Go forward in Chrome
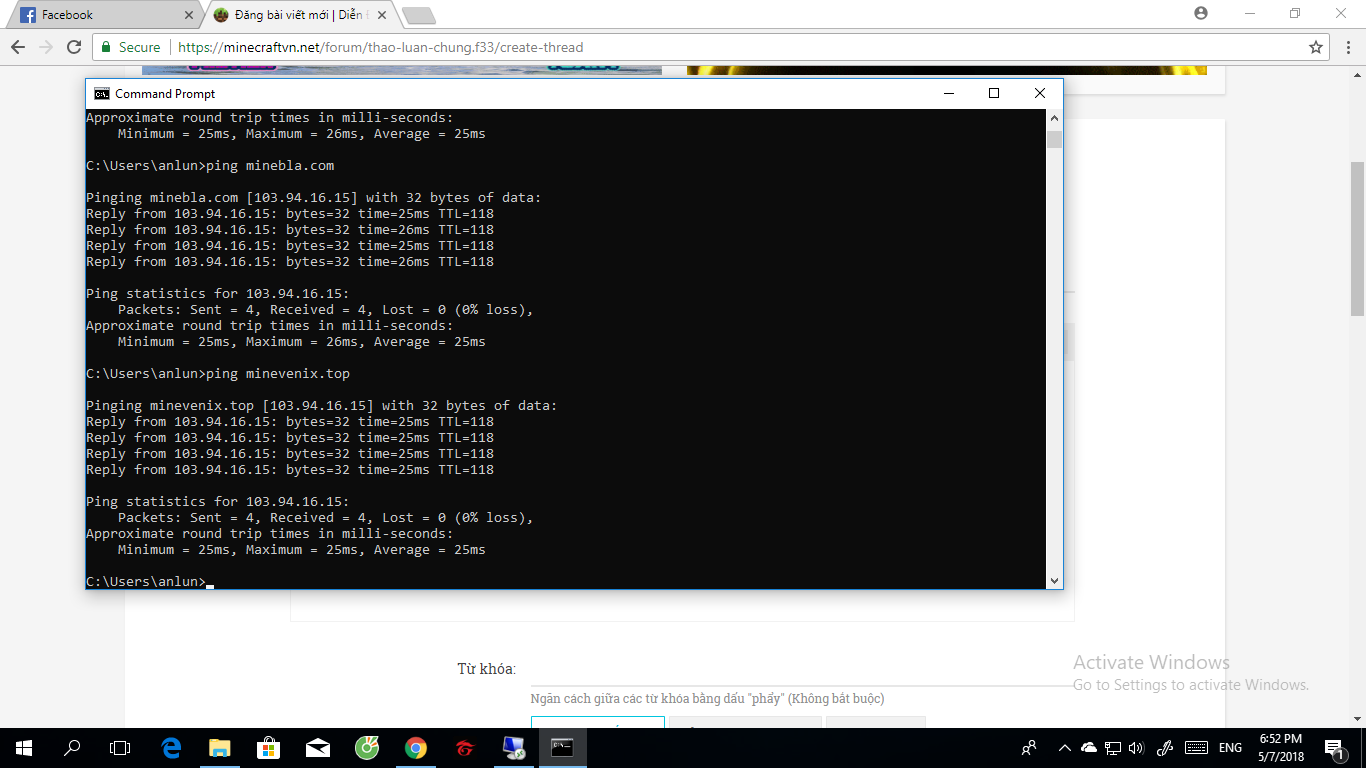Image resolution: width=1366 pixels, height=768 pixels. [46, 47]
